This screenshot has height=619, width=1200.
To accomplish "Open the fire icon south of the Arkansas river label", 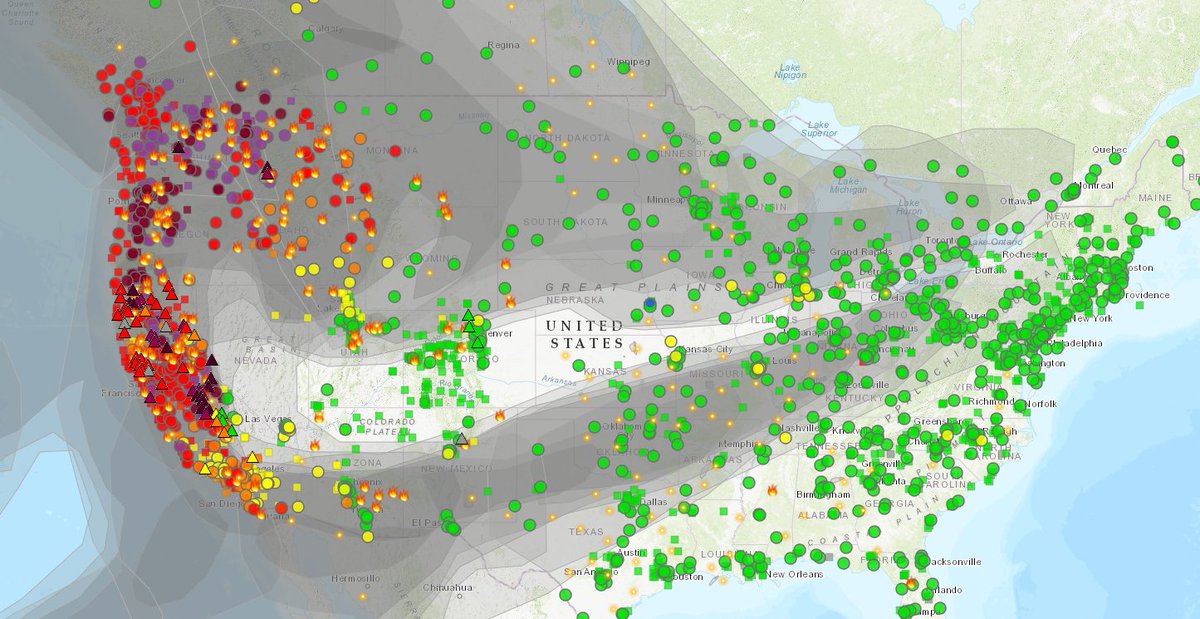I will pos(498,415).
